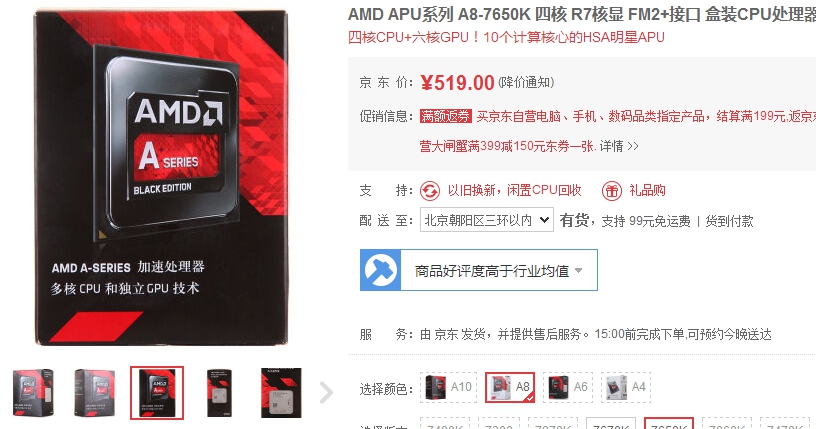
Task: Click the 礼品购 gift box icon
Action: tap(612, 191)
